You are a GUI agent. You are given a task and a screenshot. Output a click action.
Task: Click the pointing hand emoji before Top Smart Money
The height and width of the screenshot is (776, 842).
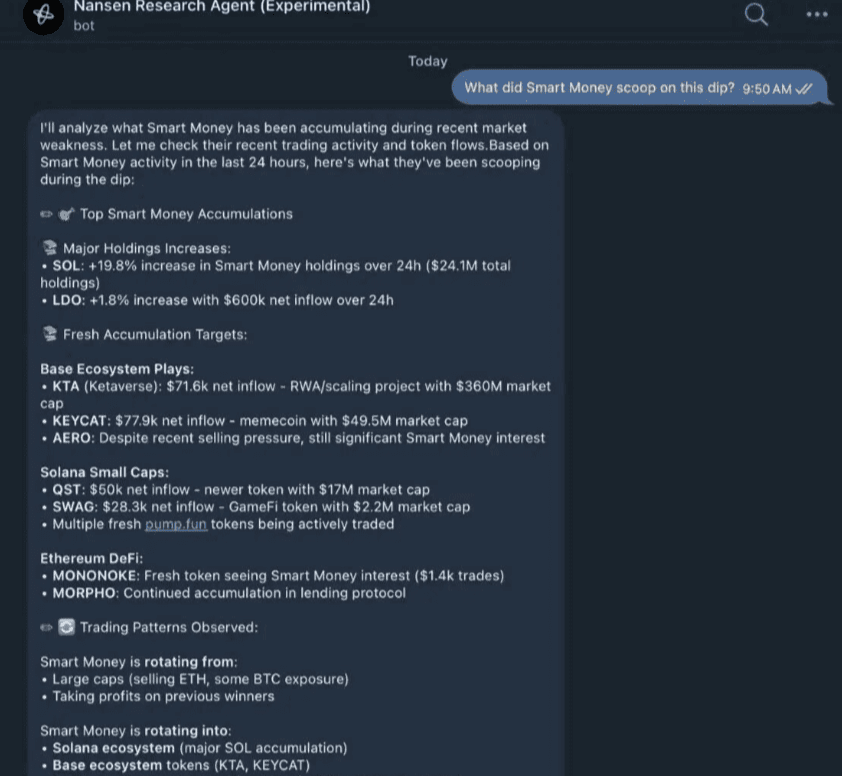click(x=46, y=214)
